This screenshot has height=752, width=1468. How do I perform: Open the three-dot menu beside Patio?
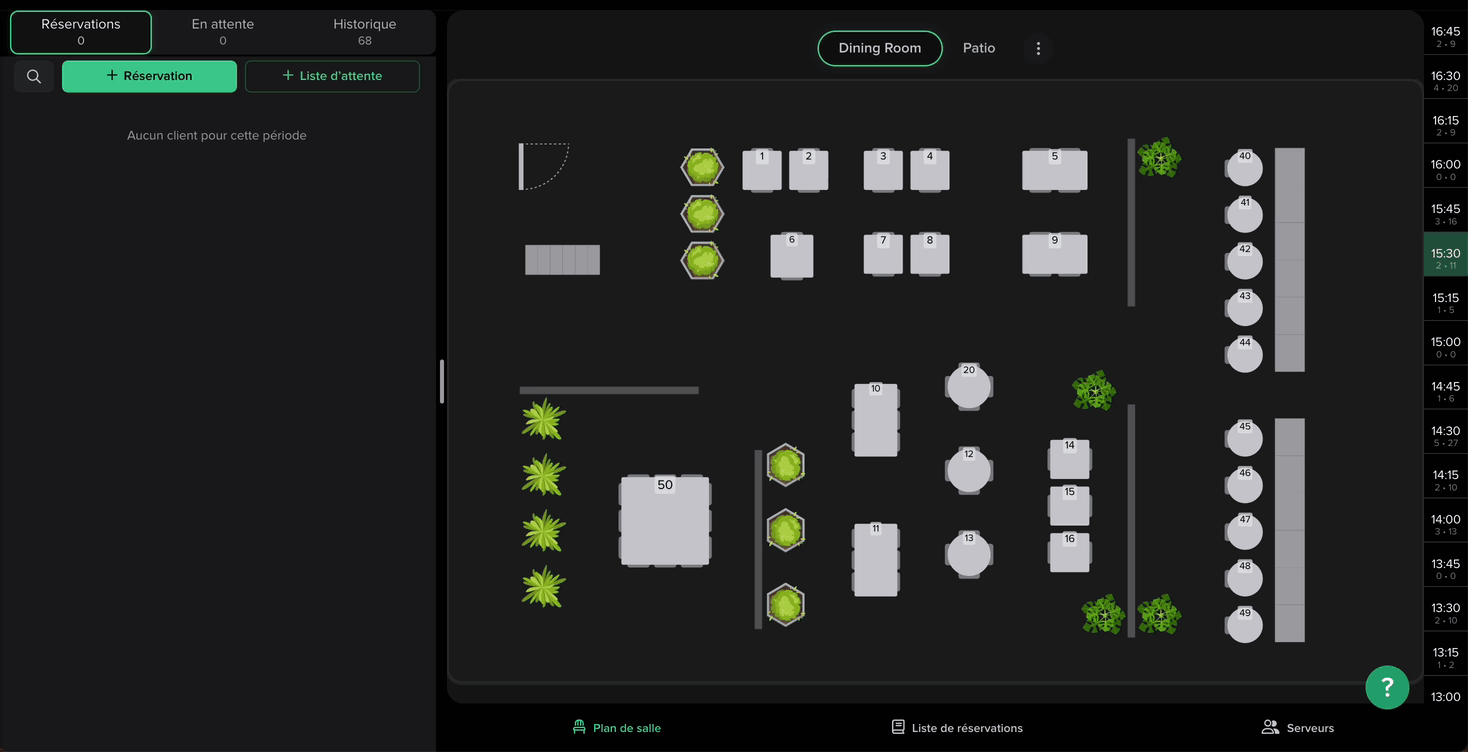pos(1038,48)
